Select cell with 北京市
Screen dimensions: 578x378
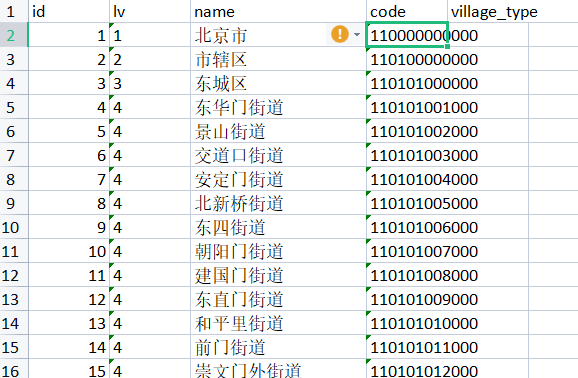point(278,35)
